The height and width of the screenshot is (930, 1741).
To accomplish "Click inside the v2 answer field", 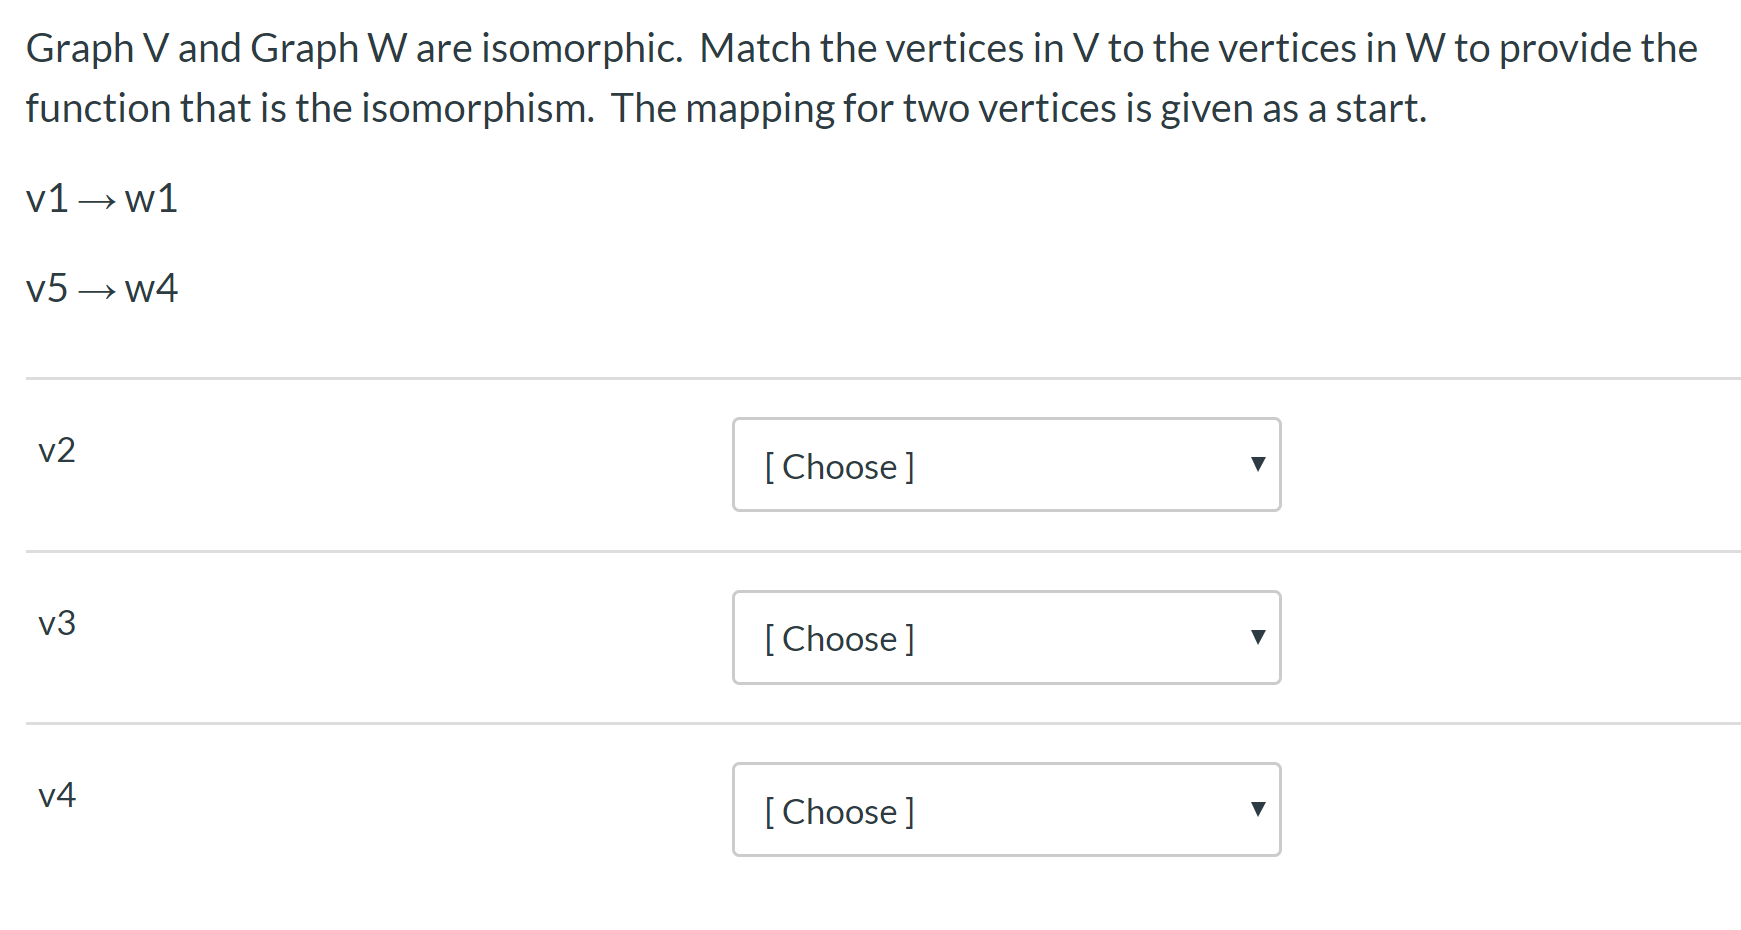I will pyautogui.click(x=950, y=464).
